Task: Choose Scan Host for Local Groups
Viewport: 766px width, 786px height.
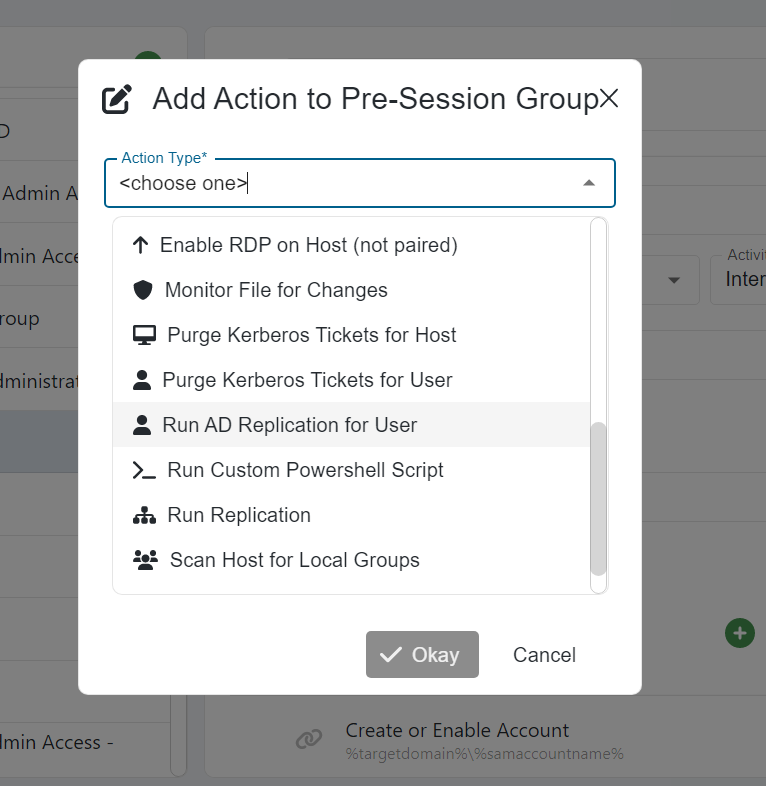Action: (x=294, y=560)
